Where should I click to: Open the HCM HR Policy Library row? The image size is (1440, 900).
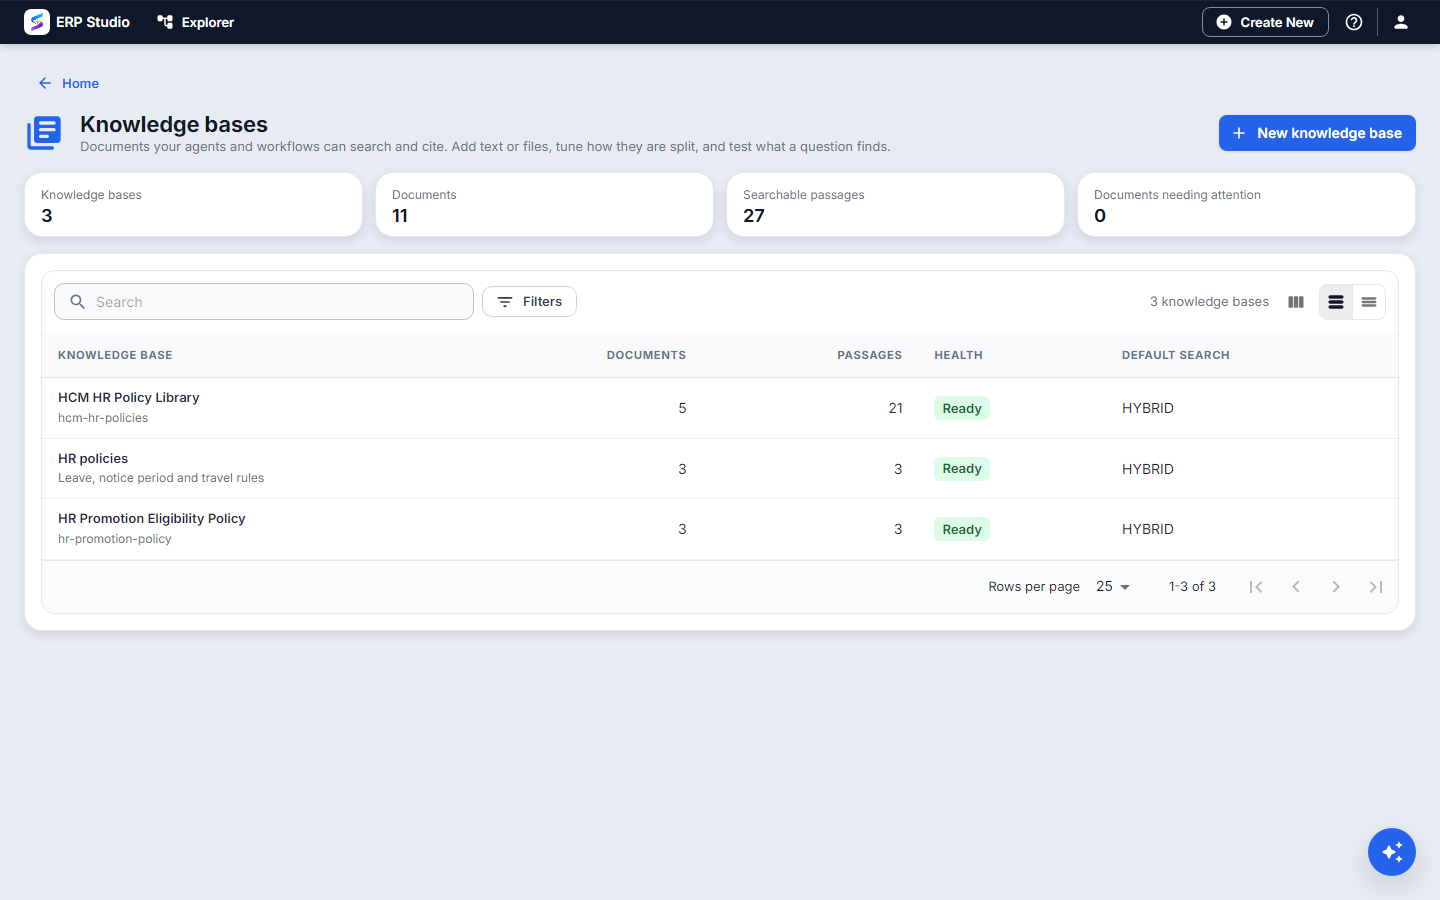[720, 408]
